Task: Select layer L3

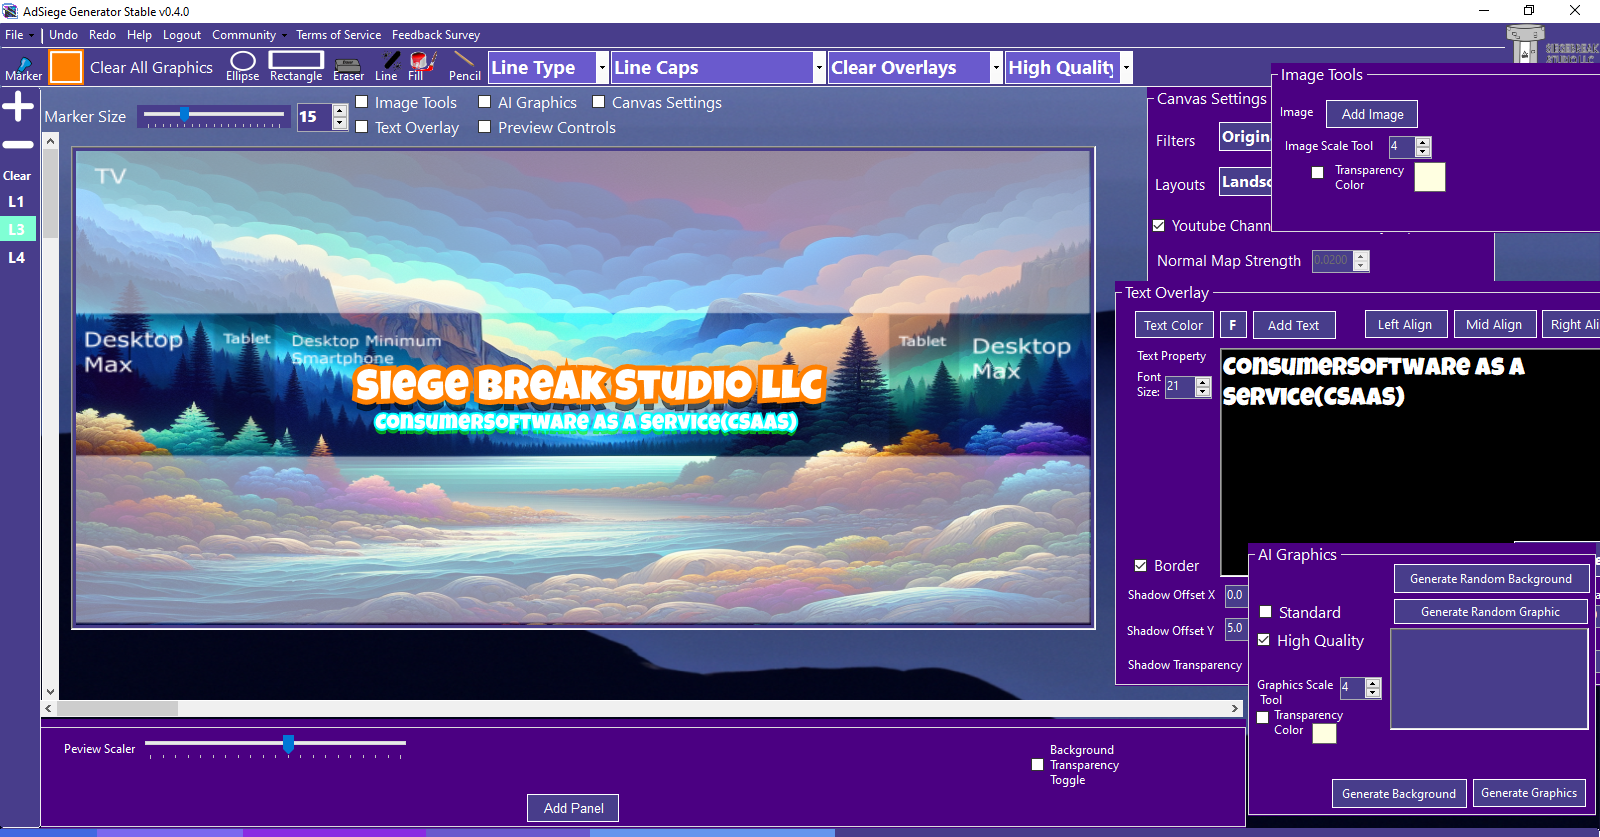Action: click(x=17, y=229)
